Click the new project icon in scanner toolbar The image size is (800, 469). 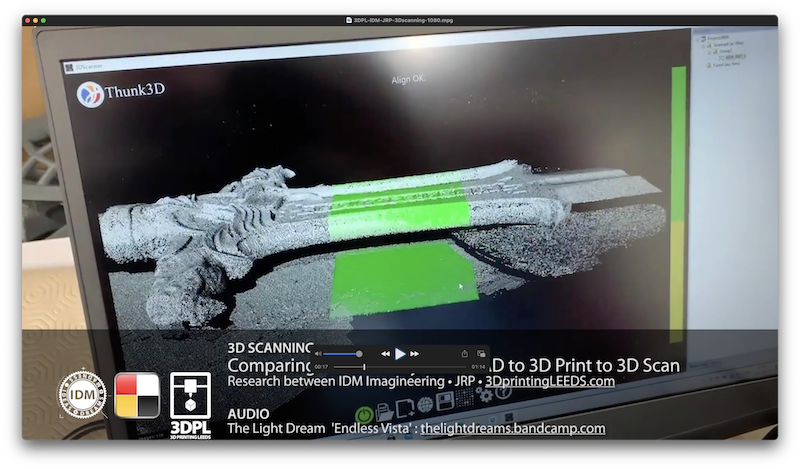[405, 409]
